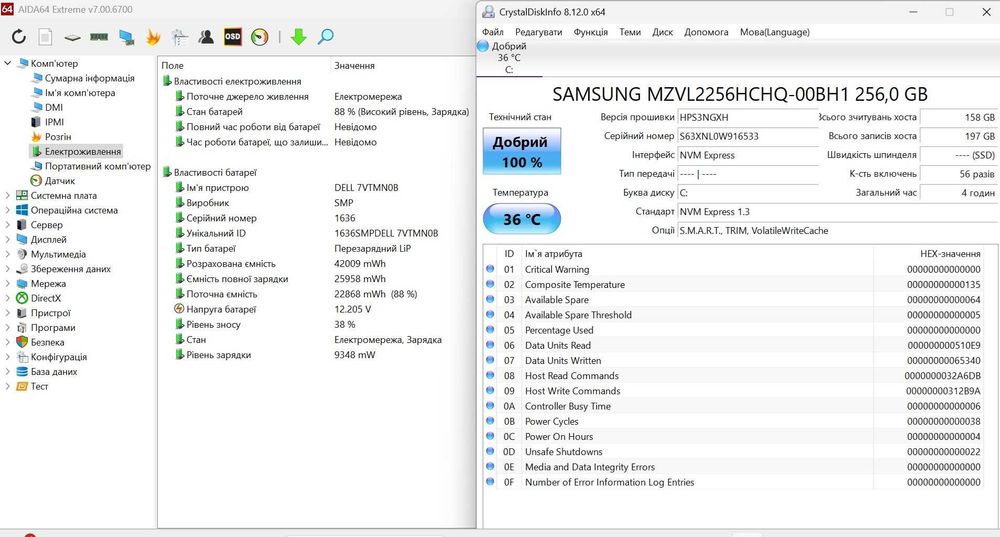1000x537 pixels.
Task: Open search with the magnifier icon
Action: tap(325, 37)
